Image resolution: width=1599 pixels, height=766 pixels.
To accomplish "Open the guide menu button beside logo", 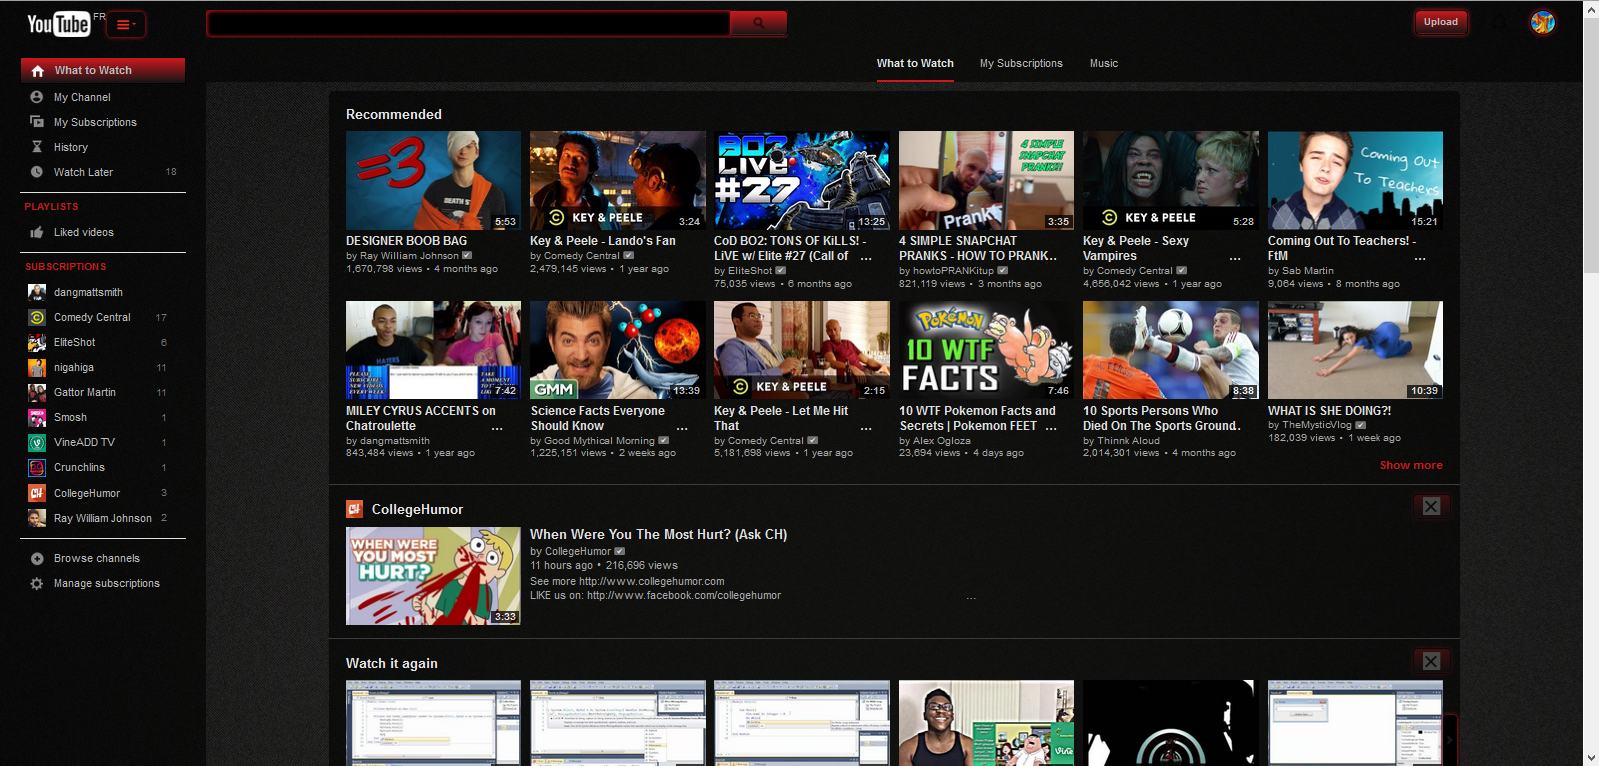I will [x=126, y=24].
